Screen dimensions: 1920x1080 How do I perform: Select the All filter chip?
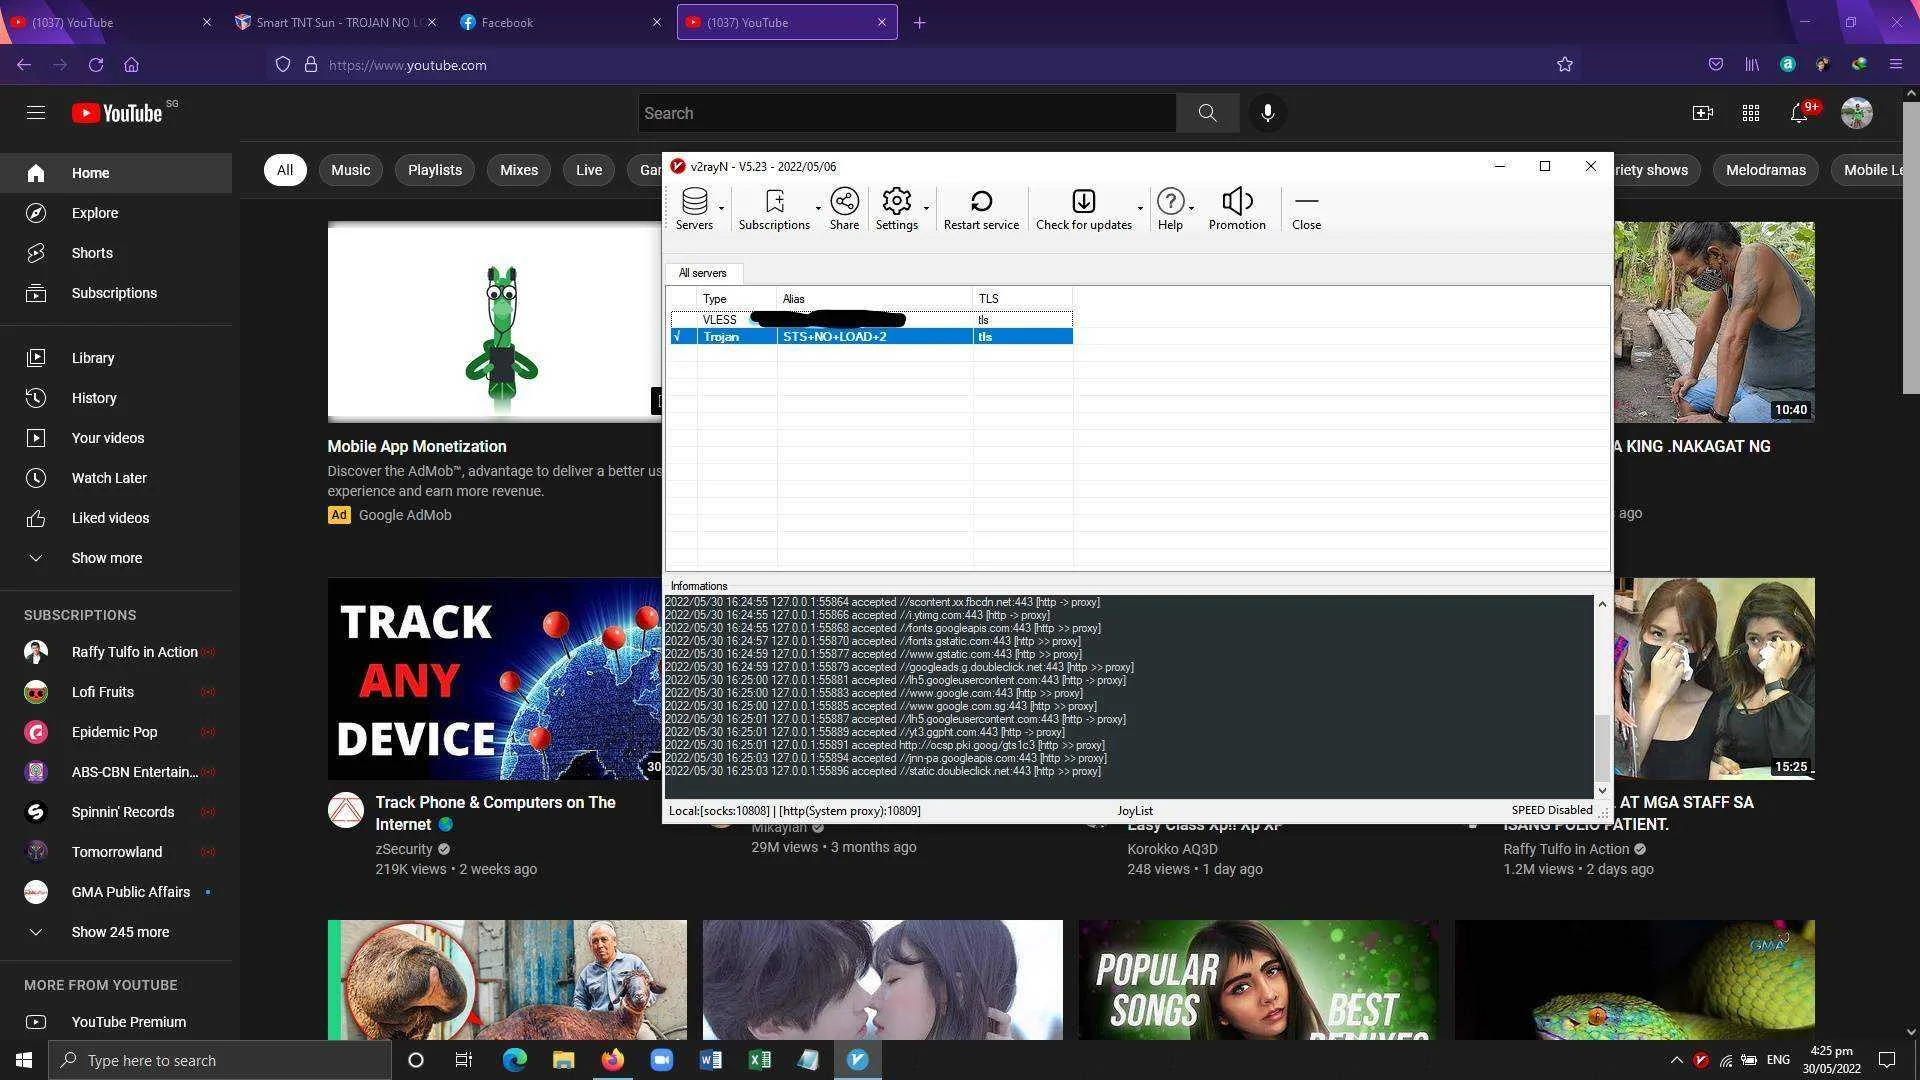tap(285, 170)
